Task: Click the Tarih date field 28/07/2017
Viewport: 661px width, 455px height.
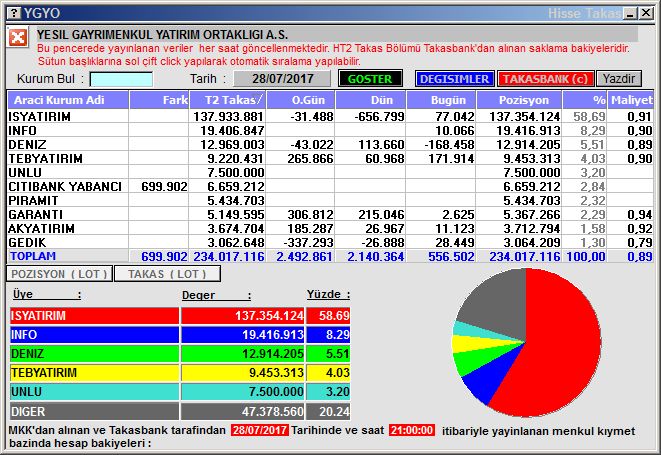Action: tap(282, 79)
